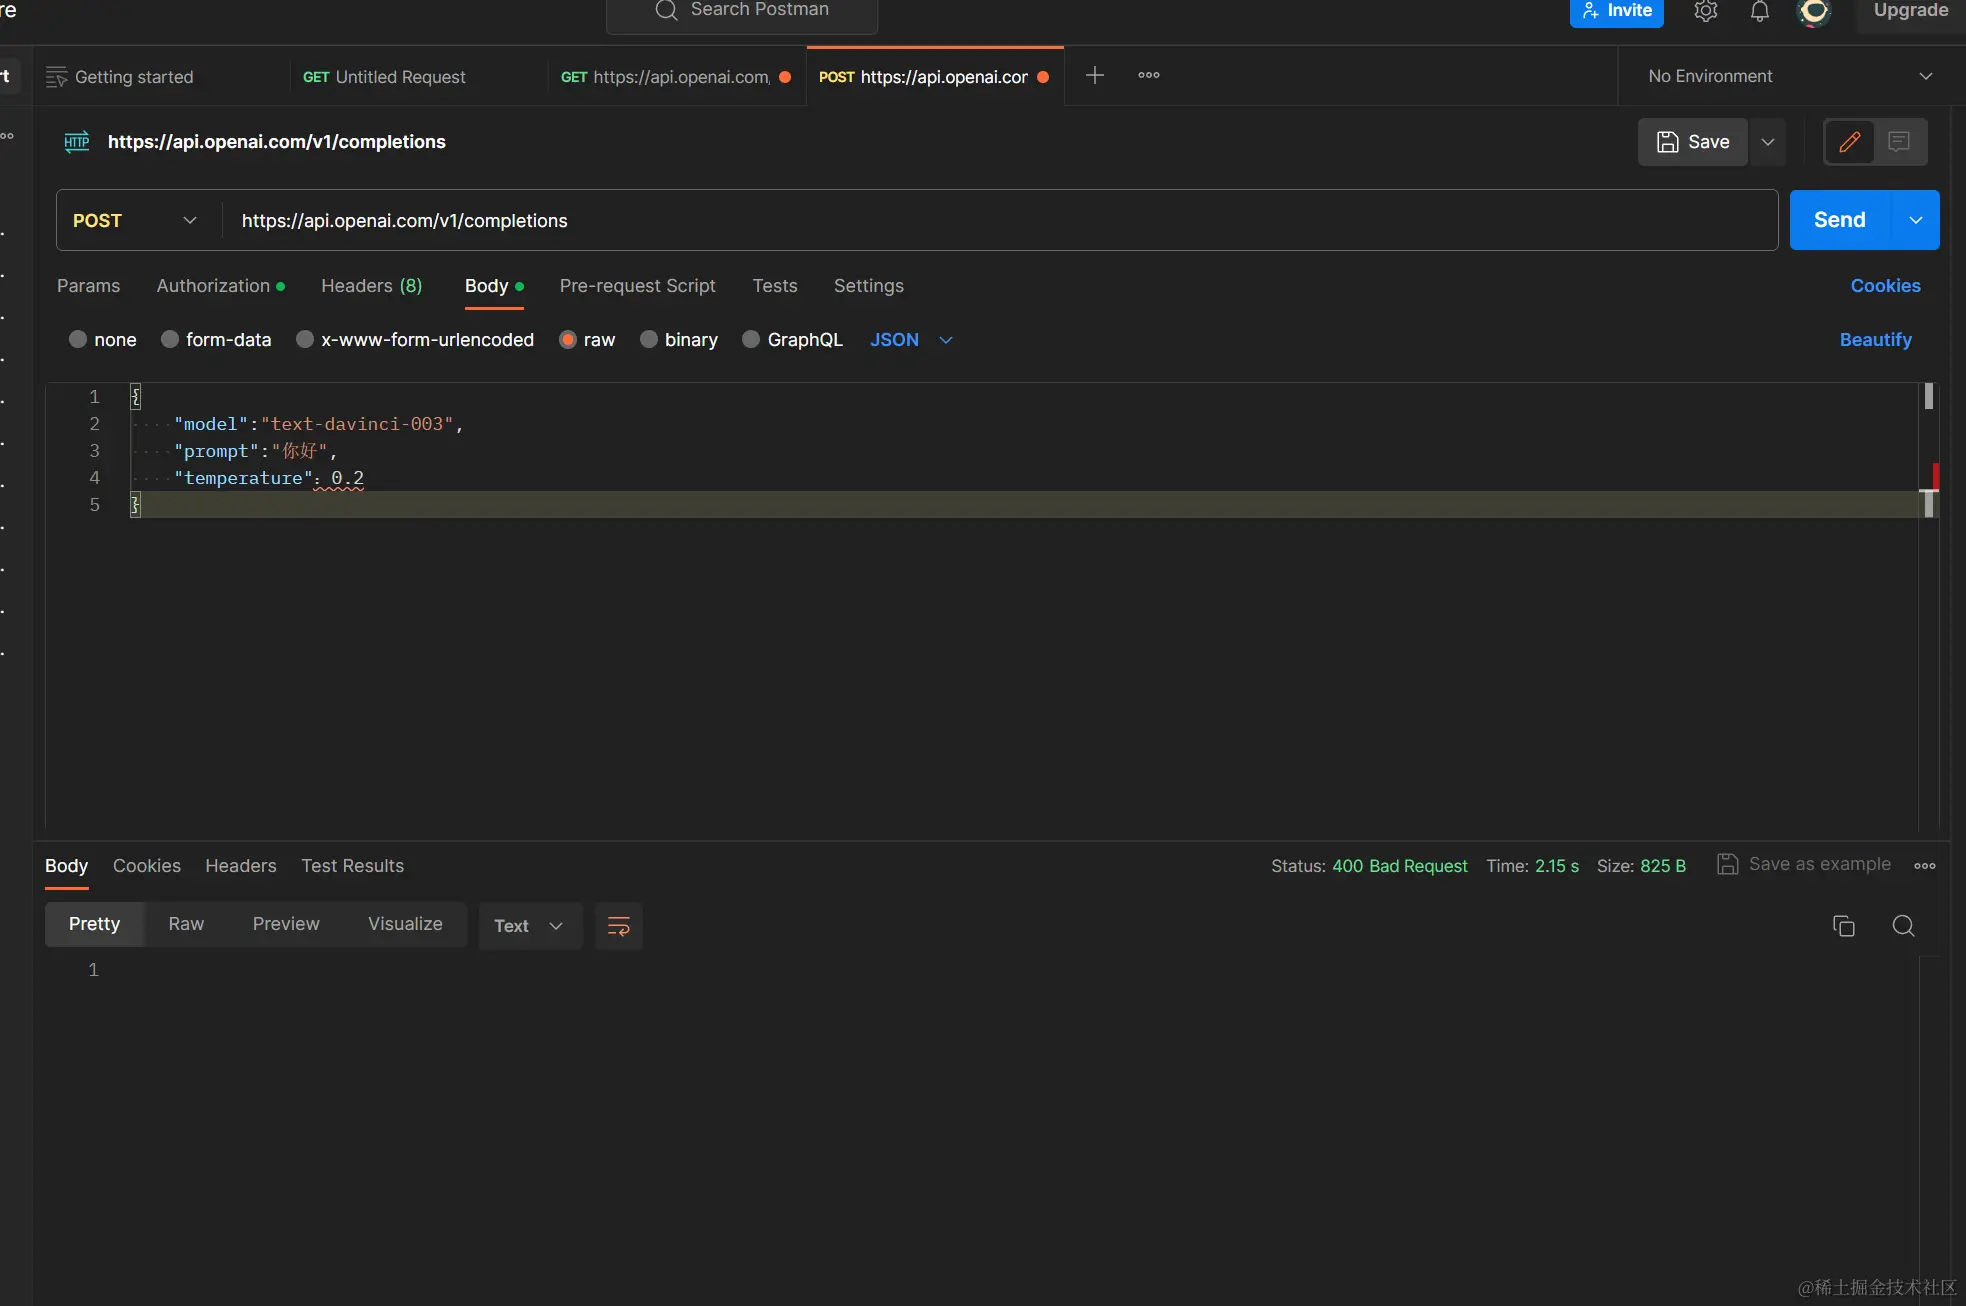Click the Beautify link

(x=1875, y=340)
